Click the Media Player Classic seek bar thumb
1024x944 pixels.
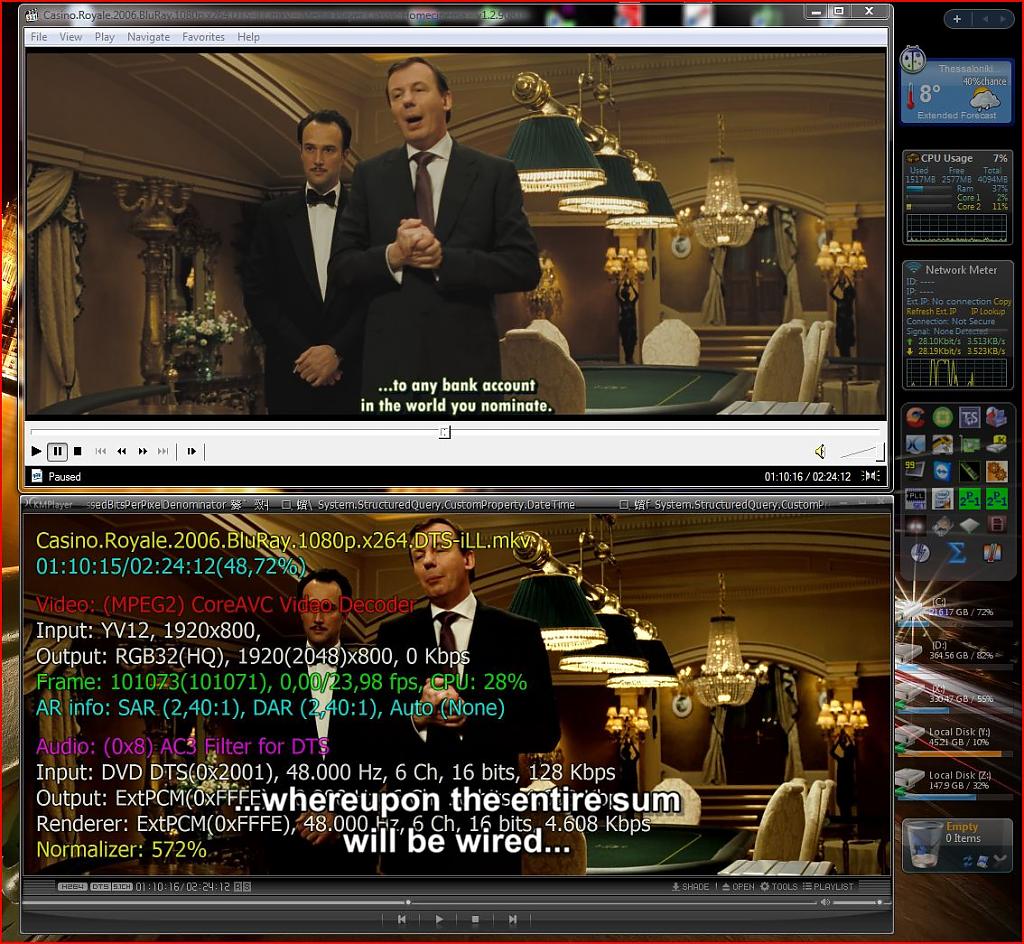click(x=445, y=432)
